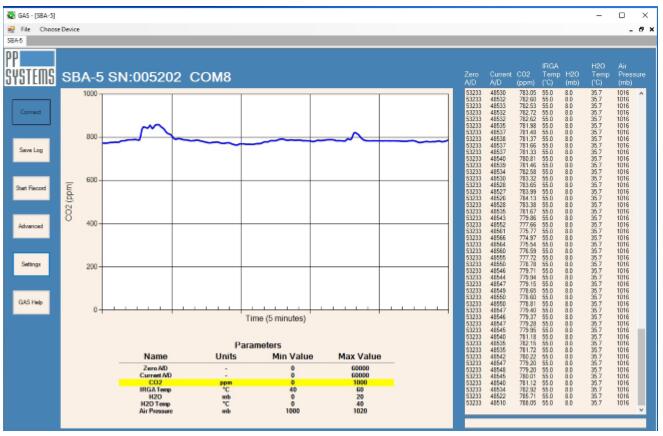Screen dimensions: 663x436
Task: Open the Advanced options button
Action: (31, 227)
